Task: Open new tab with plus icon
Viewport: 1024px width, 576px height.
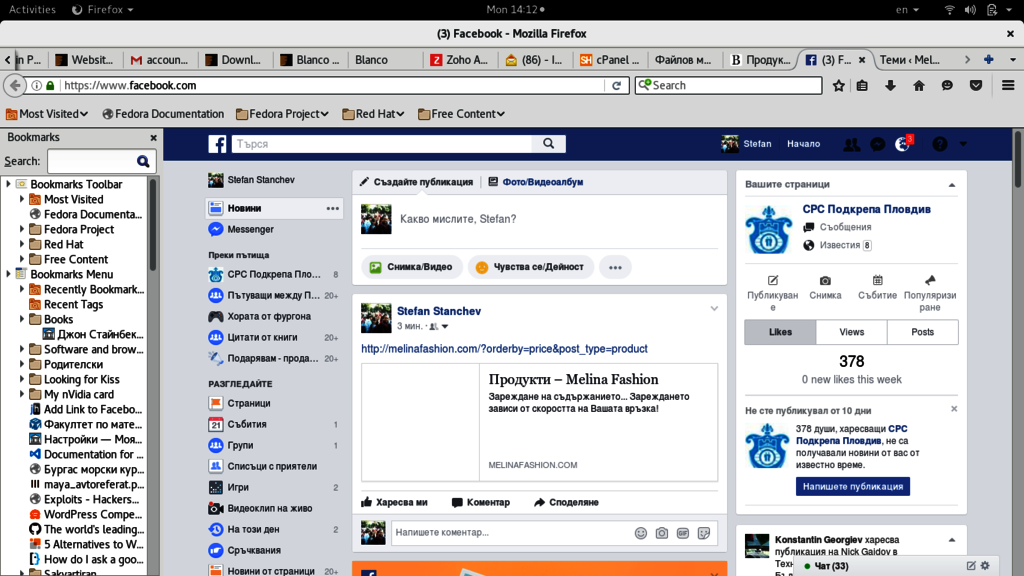Action: [989, 59]
